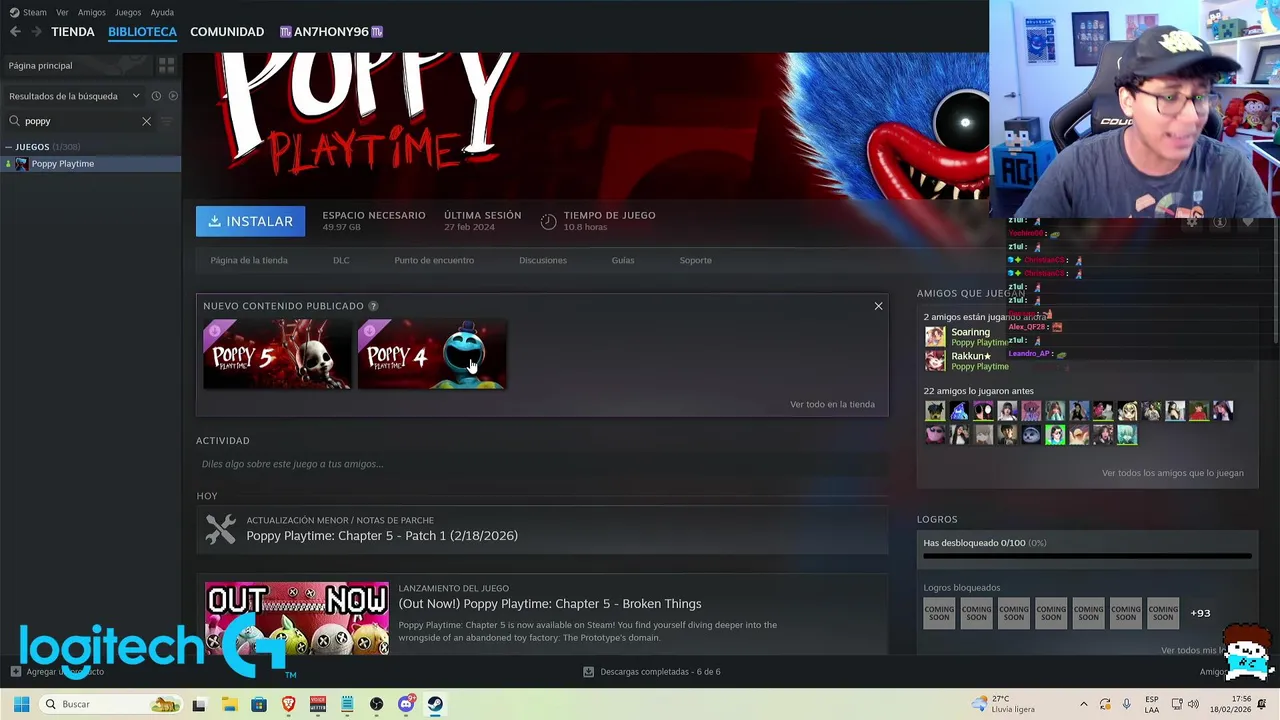
Task: Open the Guías link
Action: pyautogui.click(x=623, y=260)
